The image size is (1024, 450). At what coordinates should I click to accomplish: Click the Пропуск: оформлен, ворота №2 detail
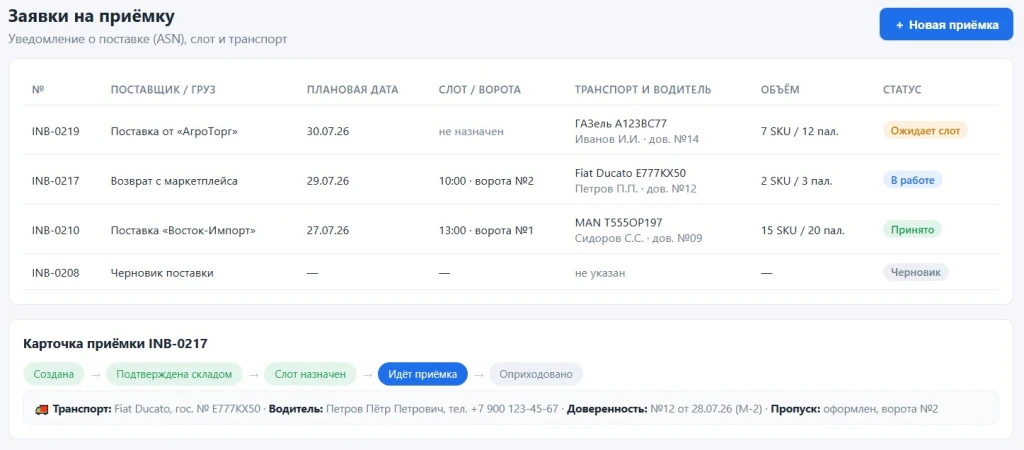pos(854,410)
